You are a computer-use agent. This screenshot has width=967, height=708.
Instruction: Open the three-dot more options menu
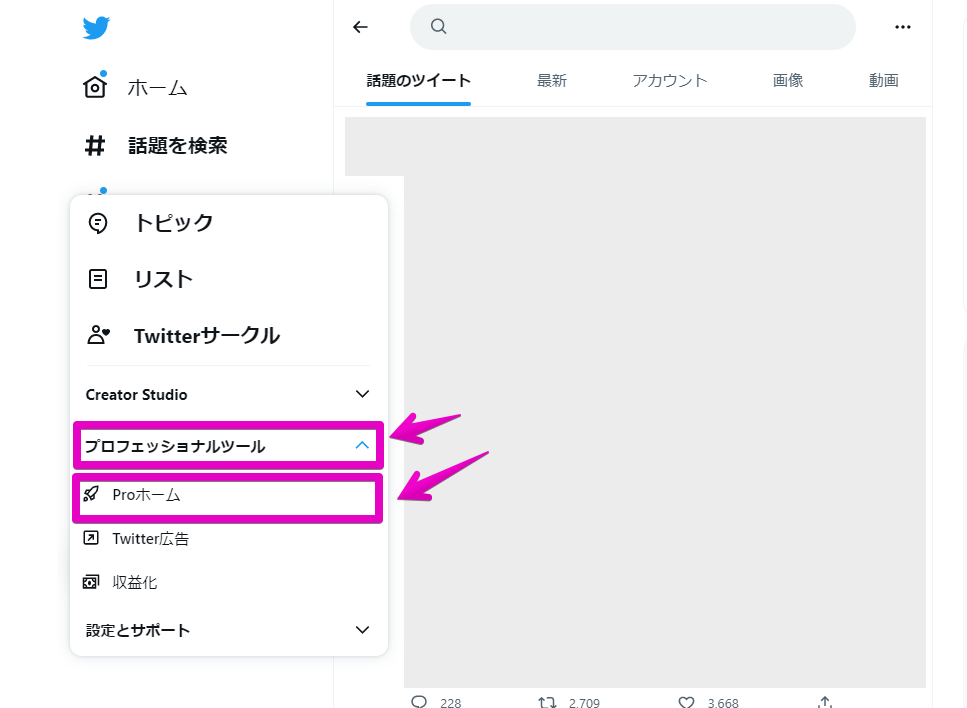coord(903,27)
